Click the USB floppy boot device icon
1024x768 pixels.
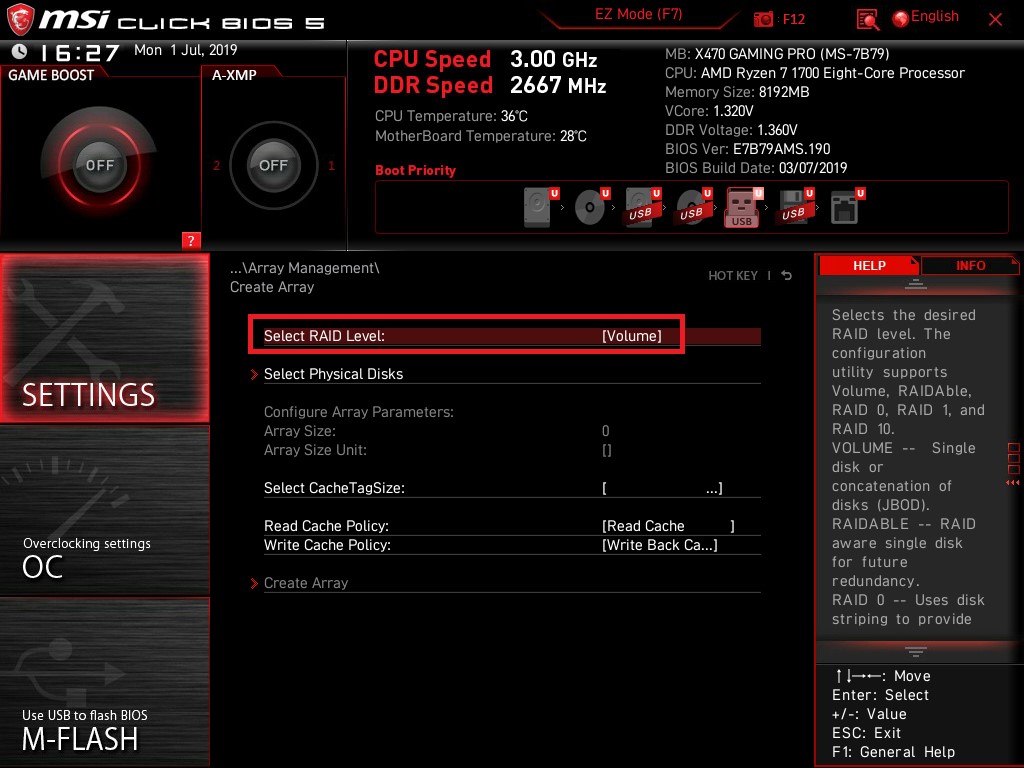pyautogui.click(x=793, y=208)
